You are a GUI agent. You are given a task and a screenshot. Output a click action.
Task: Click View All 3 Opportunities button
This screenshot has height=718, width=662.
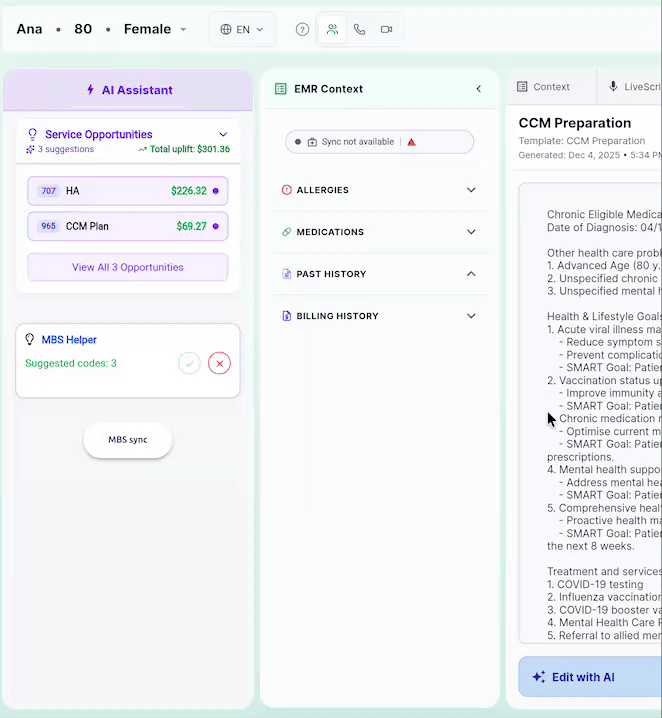[127, 267]
